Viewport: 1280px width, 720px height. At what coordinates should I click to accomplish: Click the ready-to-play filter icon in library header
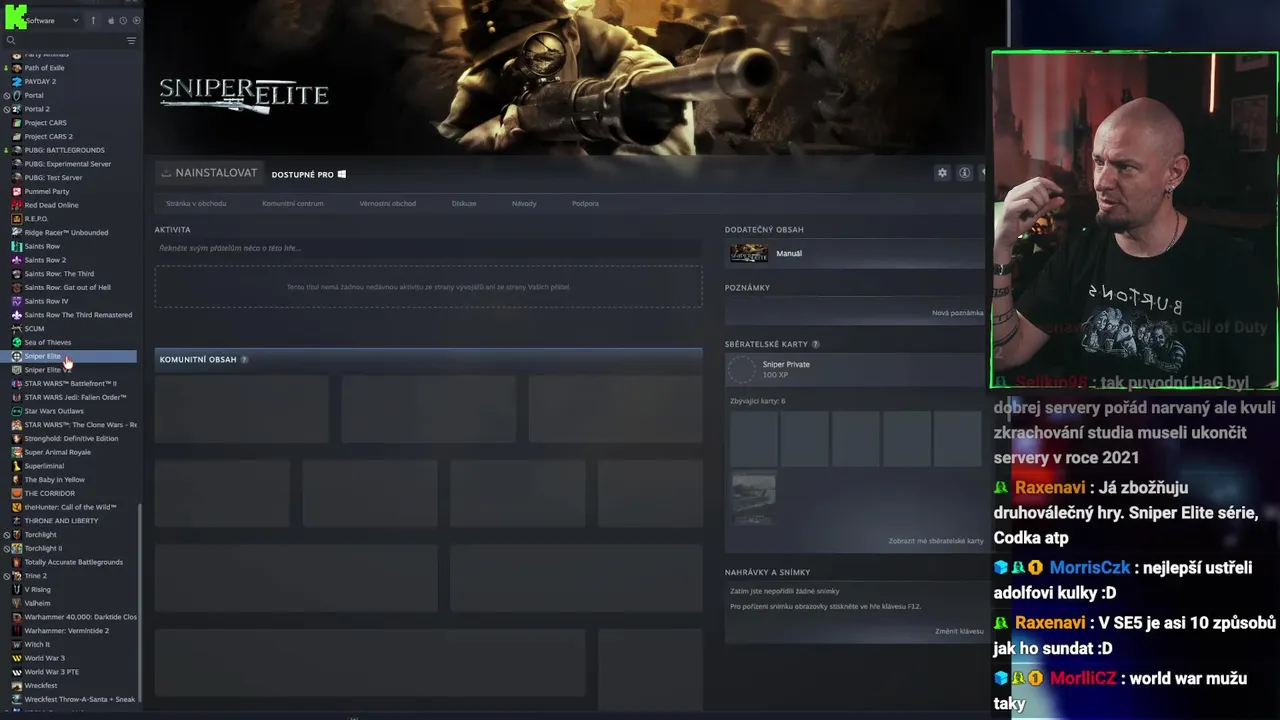tap(137, 20)
